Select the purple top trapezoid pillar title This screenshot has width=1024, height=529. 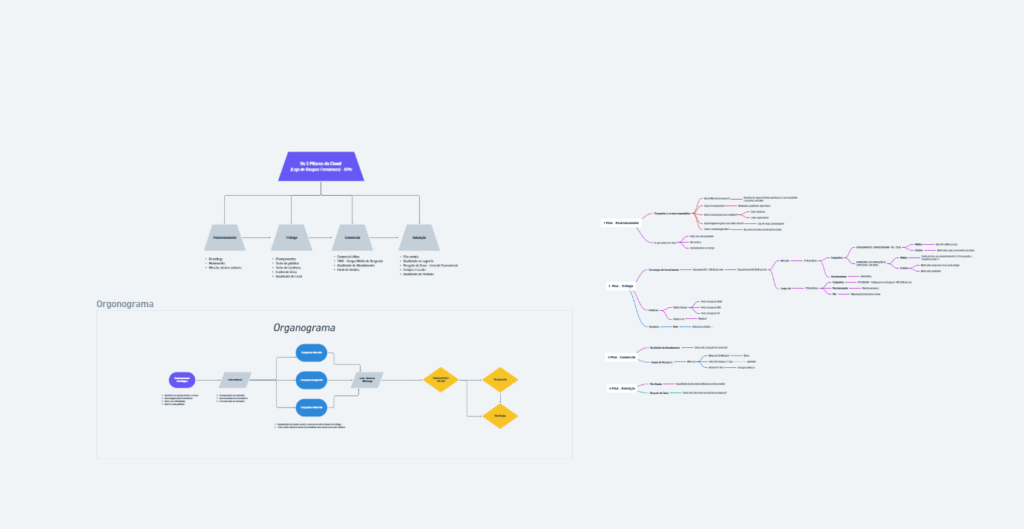[320, 166]
